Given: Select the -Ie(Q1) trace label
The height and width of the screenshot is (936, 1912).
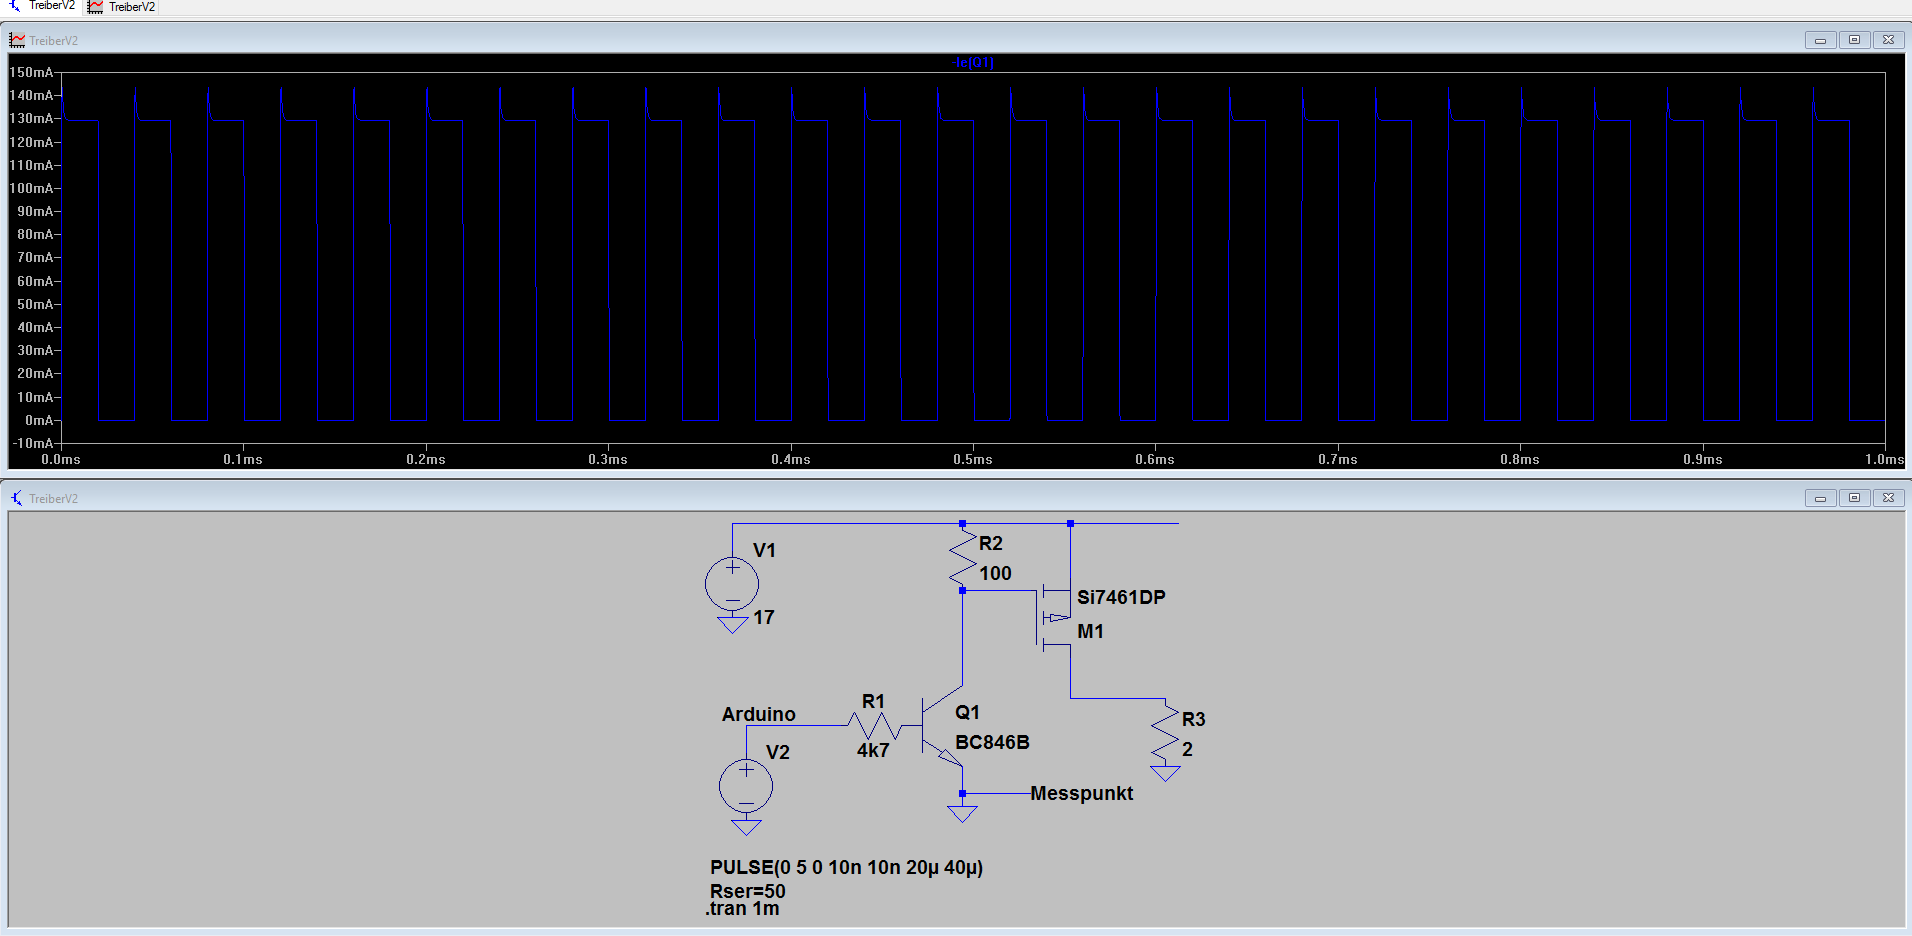Looking at the screenshot, I should (973, 62).
